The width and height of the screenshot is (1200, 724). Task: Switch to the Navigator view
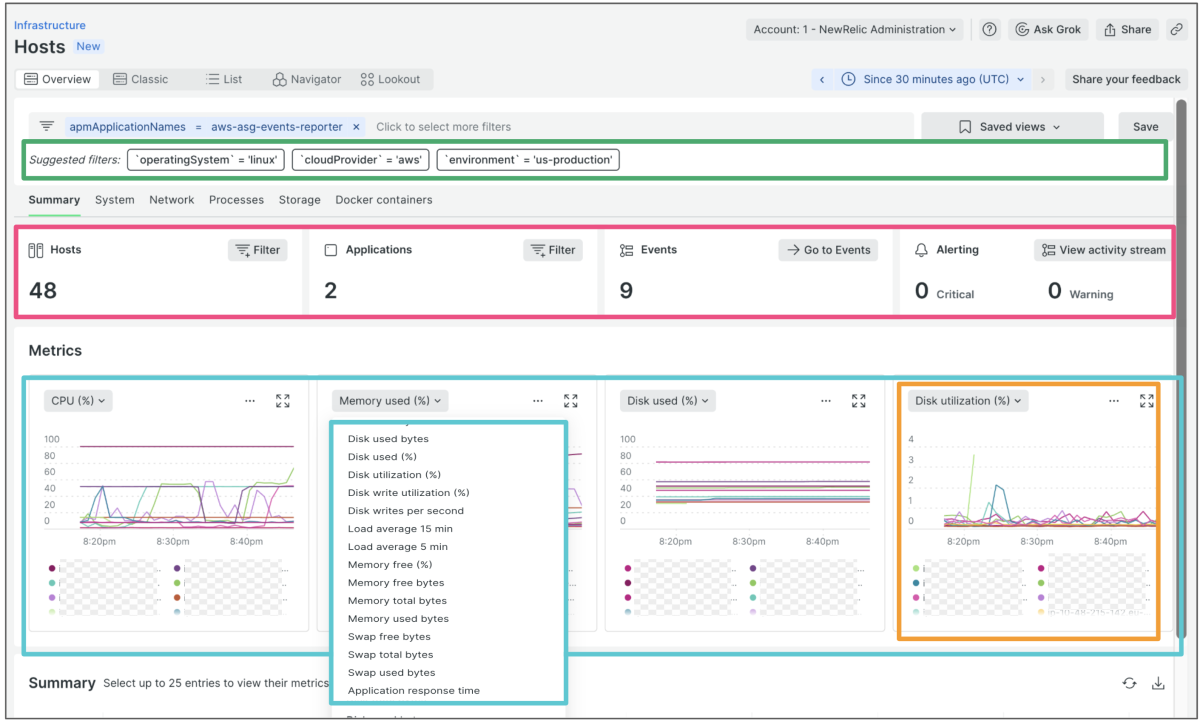tap(307, 80)
